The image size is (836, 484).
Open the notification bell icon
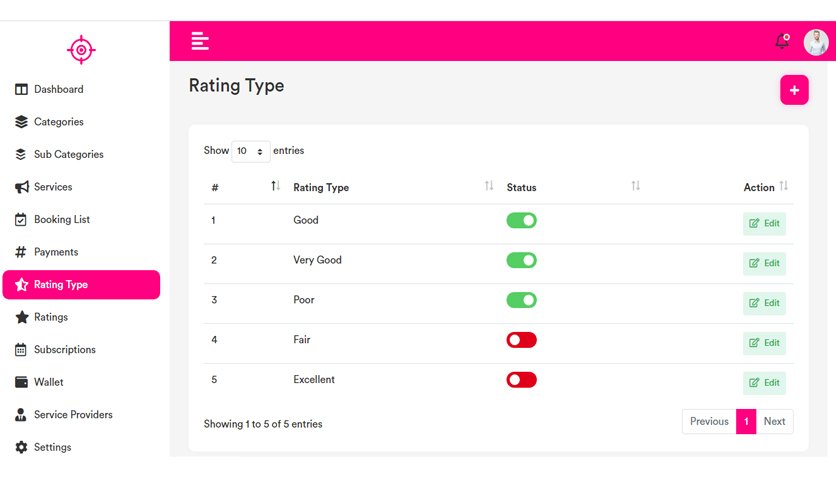pyautogui.click(x=782, y=41)
